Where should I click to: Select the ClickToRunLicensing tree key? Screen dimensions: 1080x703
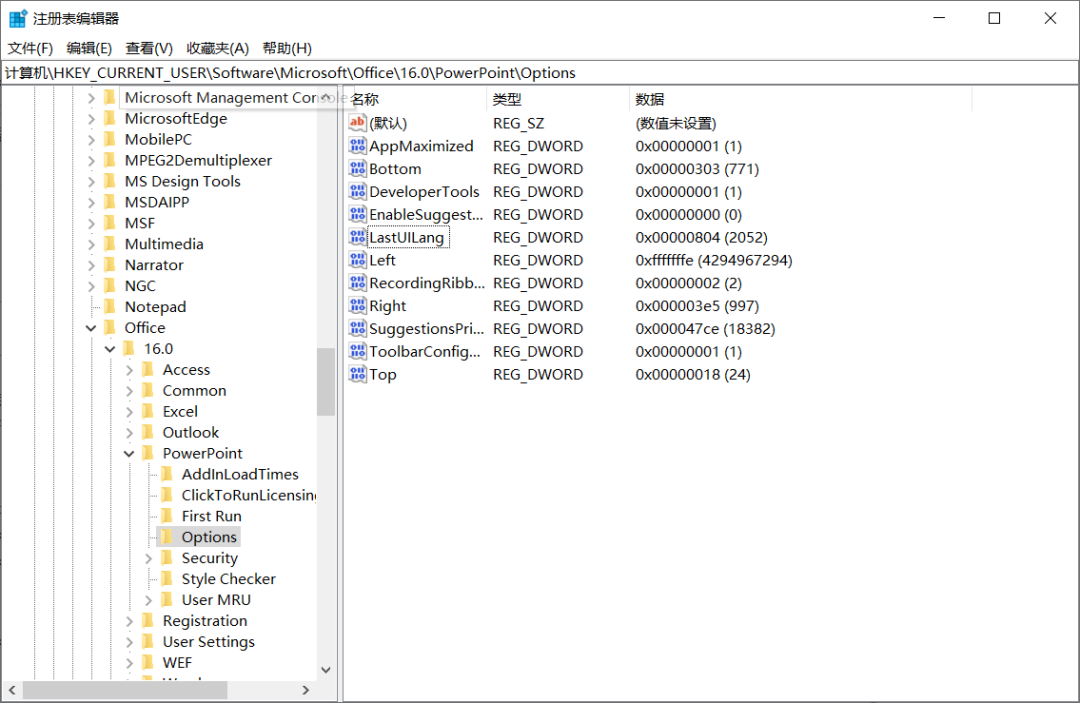tap(247, 495)
